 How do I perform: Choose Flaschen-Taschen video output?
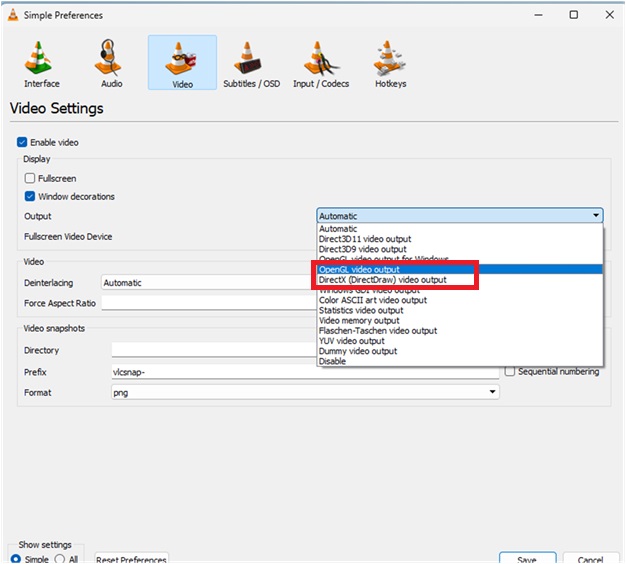click(460, 331)
